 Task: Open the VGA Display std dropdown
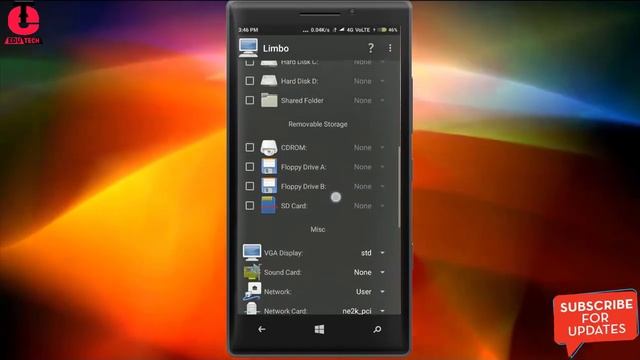pos(373,253)
